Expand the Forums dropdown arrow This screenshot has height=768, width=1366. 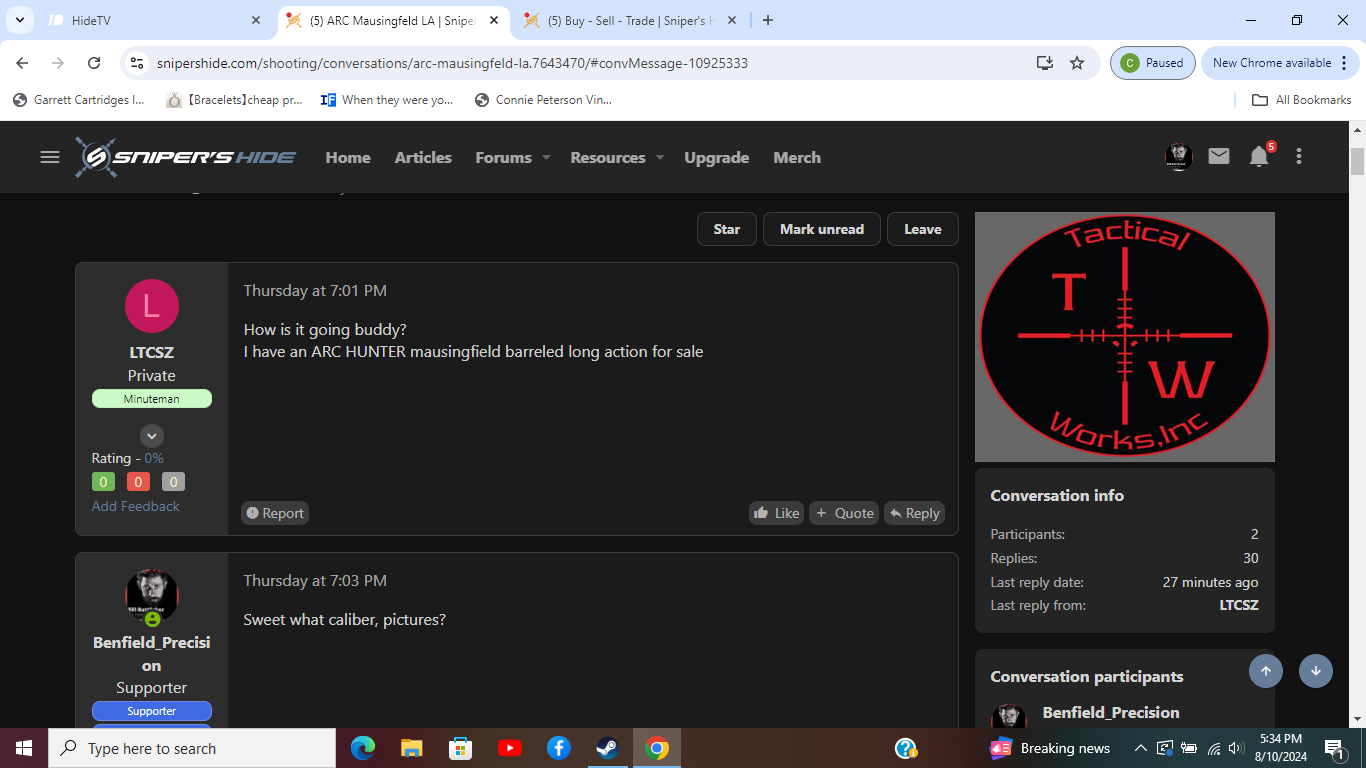pyautogui.click(x=546, y=158)
